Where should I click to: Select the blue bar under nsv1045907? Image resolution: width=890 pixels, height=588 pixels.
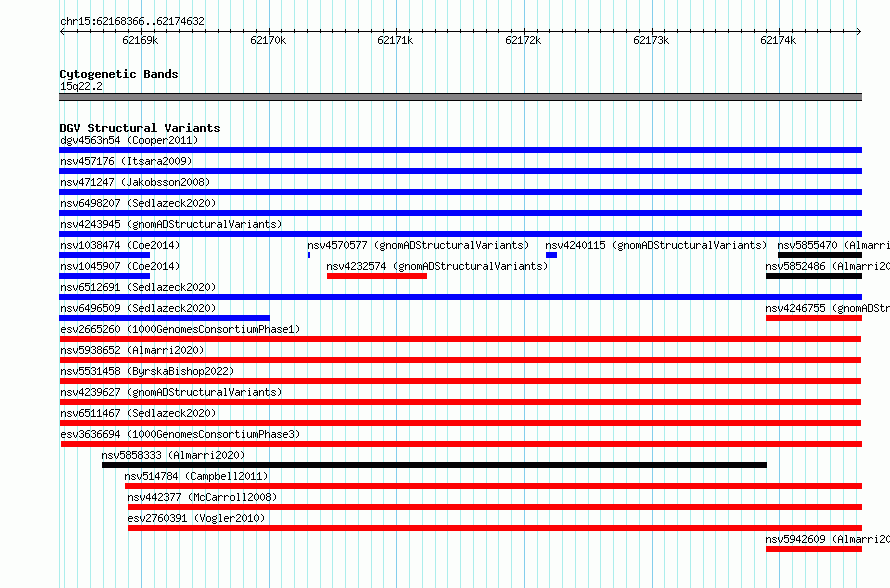(104, 276)
